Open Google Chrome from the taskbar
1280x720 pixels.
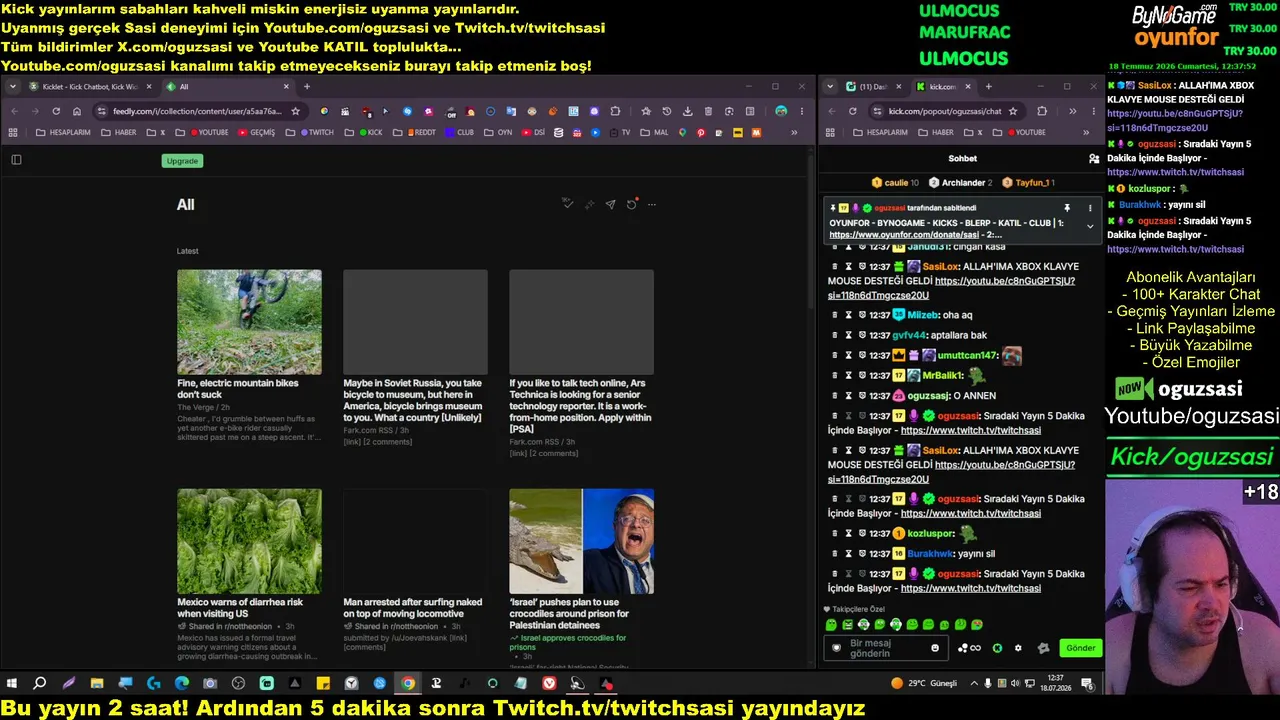pyautogui.click(x=408, y=684)
